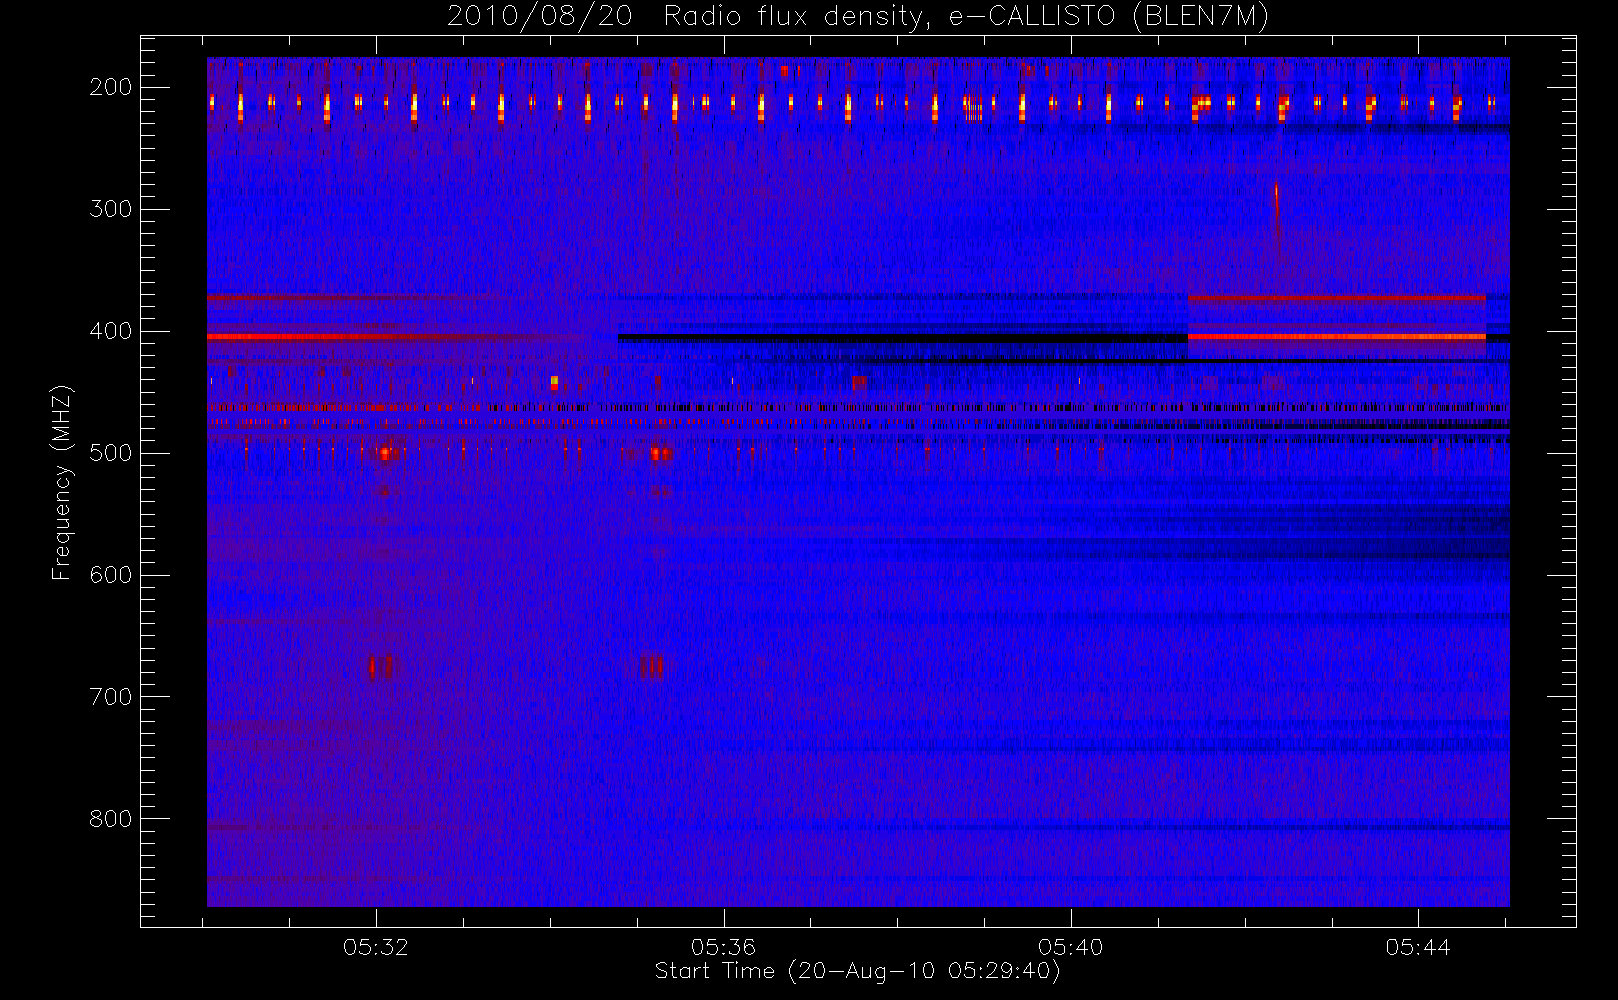Viewport: 1618px width, 1000px height.
Task: Click the 'Start Time (20-Aug-10 05:29:40)' label
Action: point(857,971)
